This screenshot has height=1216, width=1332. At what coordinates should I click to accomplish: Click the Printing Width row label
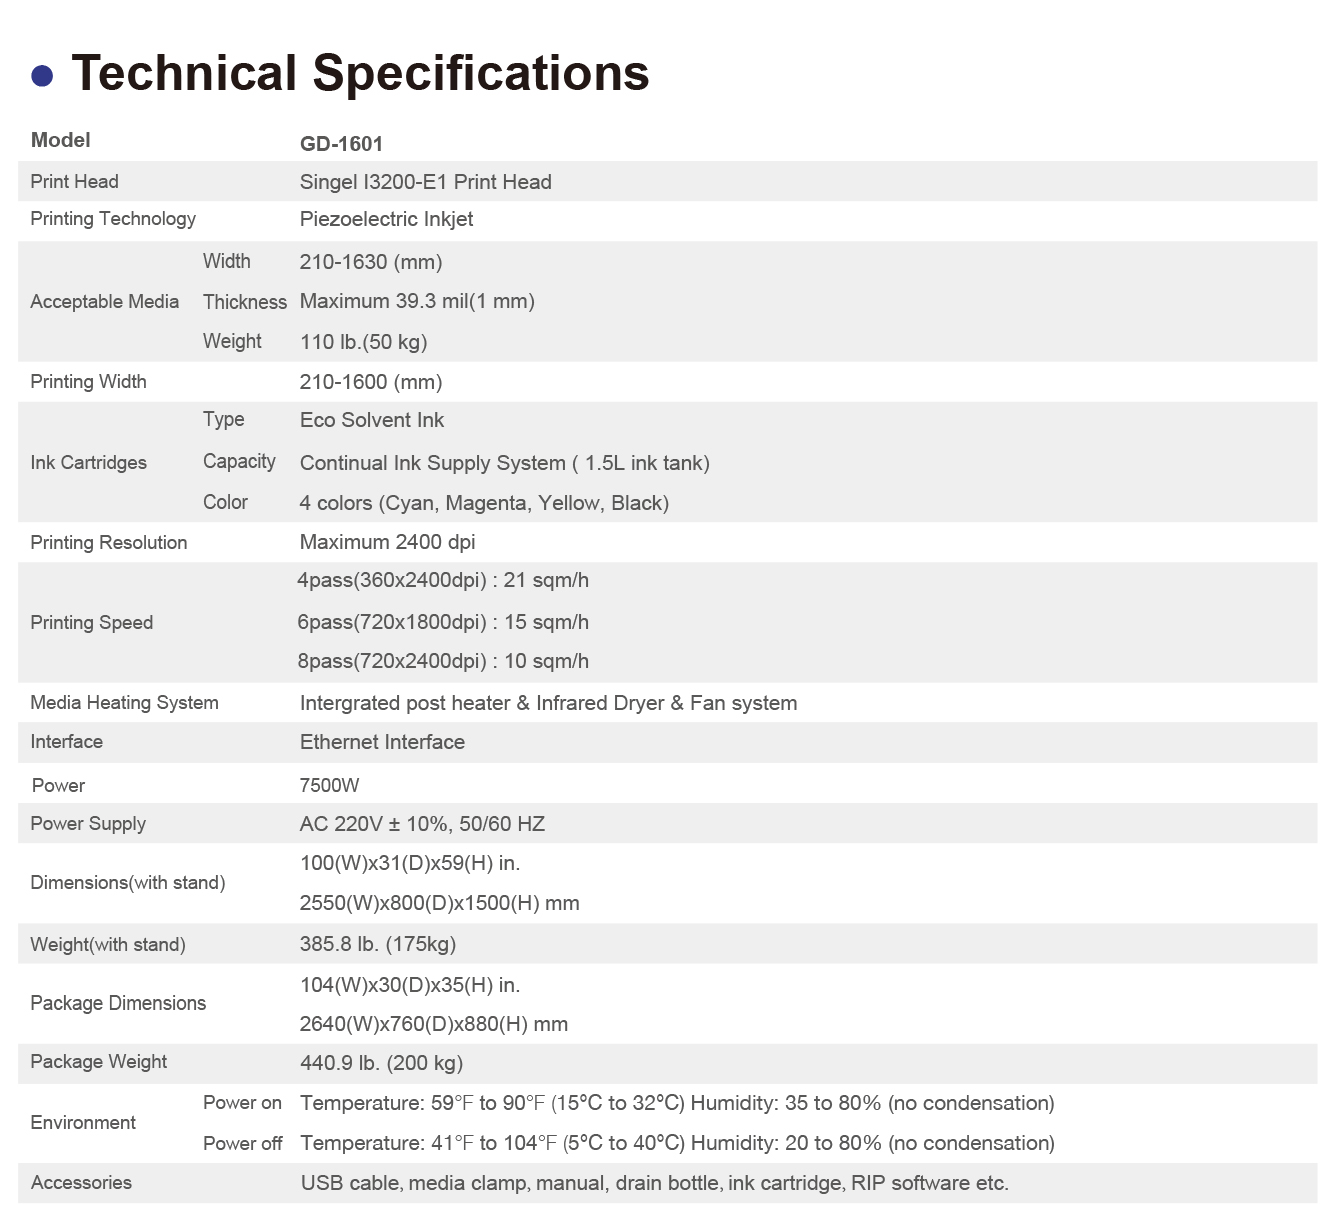(x=88, y=381)
